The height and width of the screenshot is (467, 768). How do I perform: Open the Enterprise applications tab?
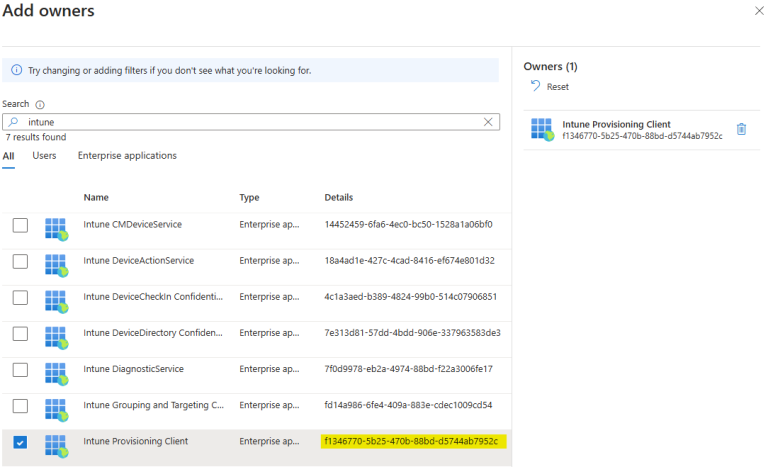coord(127,156)
